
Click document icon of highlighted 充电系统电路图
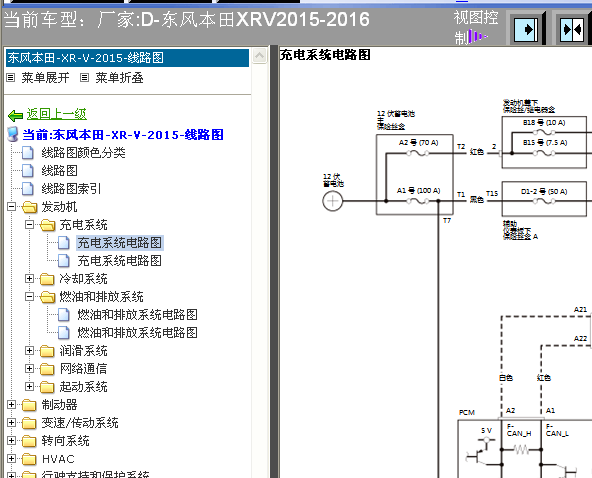pos(64,243)
